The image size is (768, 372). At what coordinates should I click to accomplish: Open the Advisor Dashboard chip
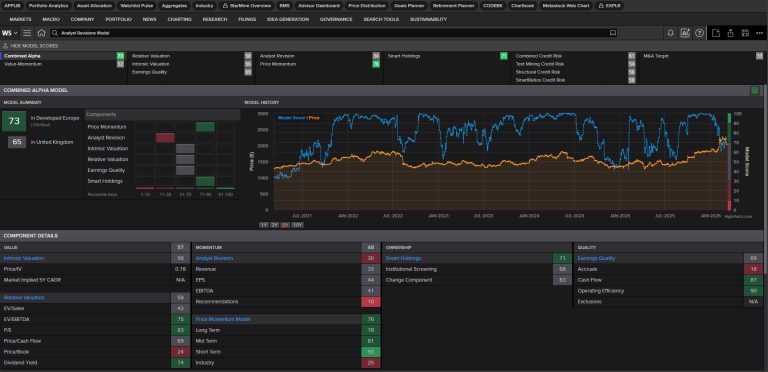tap(319, 6)
